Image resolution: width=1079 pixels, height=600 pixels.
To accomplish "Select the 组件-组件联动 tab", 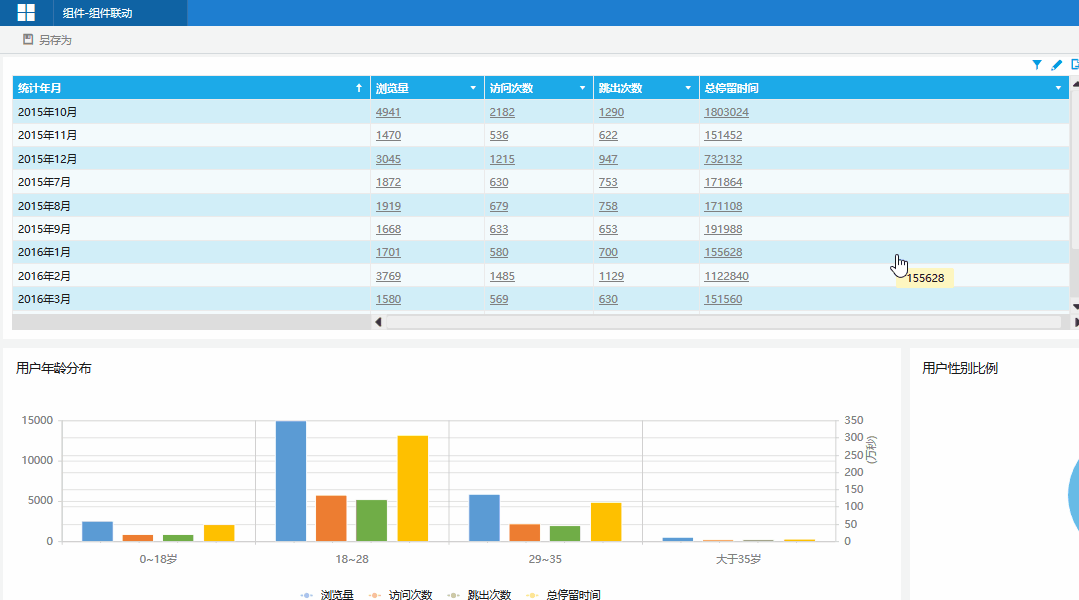I will point(97,13).
